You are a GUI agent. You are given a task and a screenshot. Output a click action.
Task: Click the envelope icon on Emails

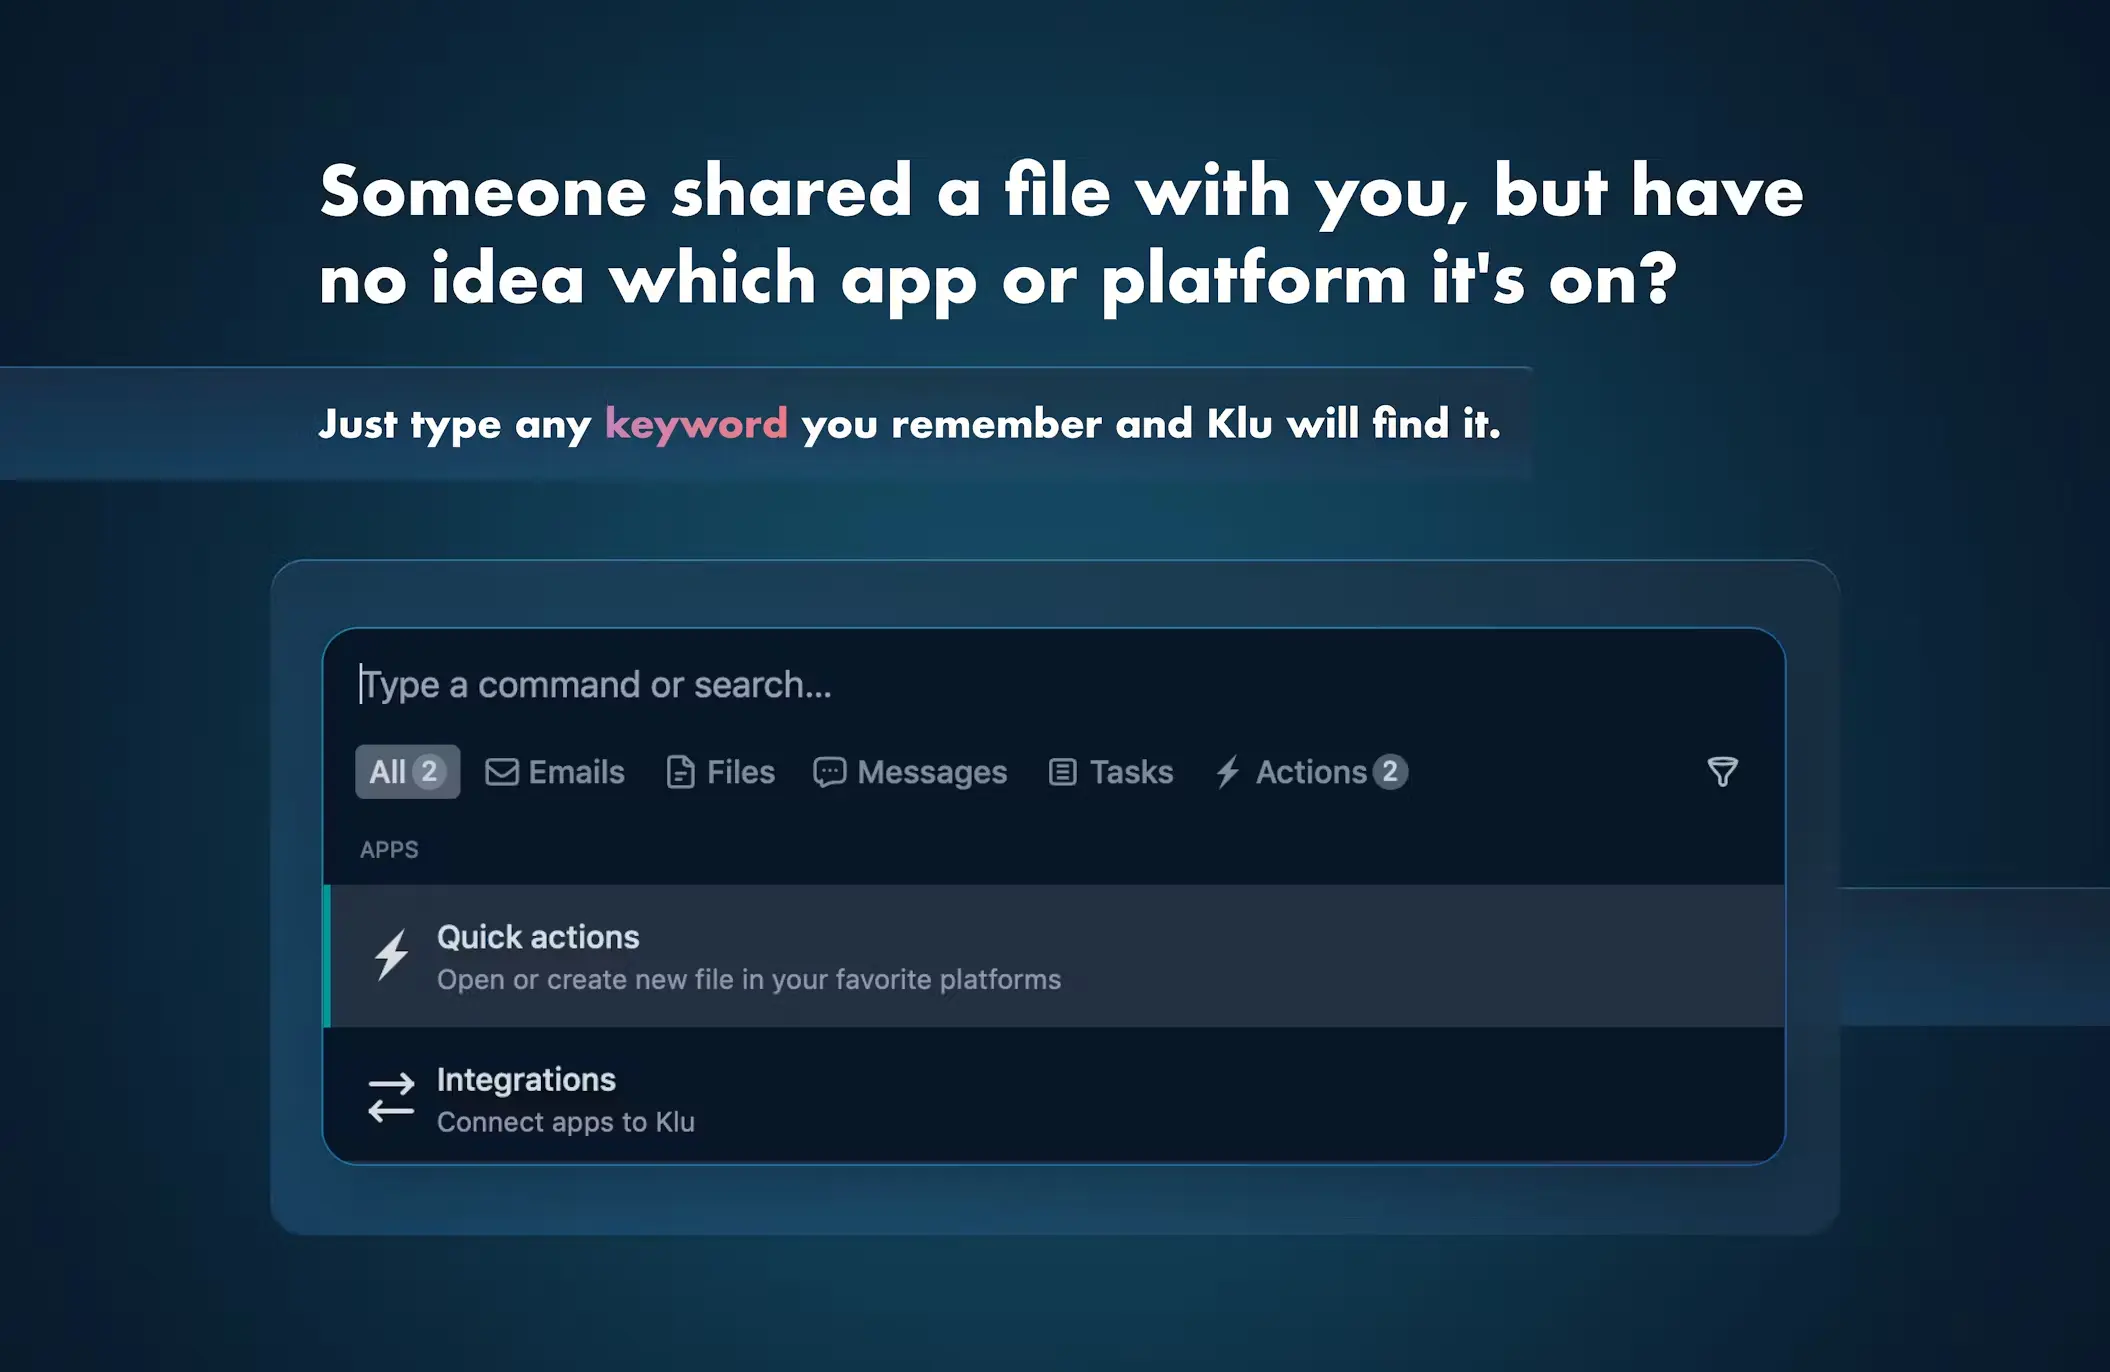502,772
